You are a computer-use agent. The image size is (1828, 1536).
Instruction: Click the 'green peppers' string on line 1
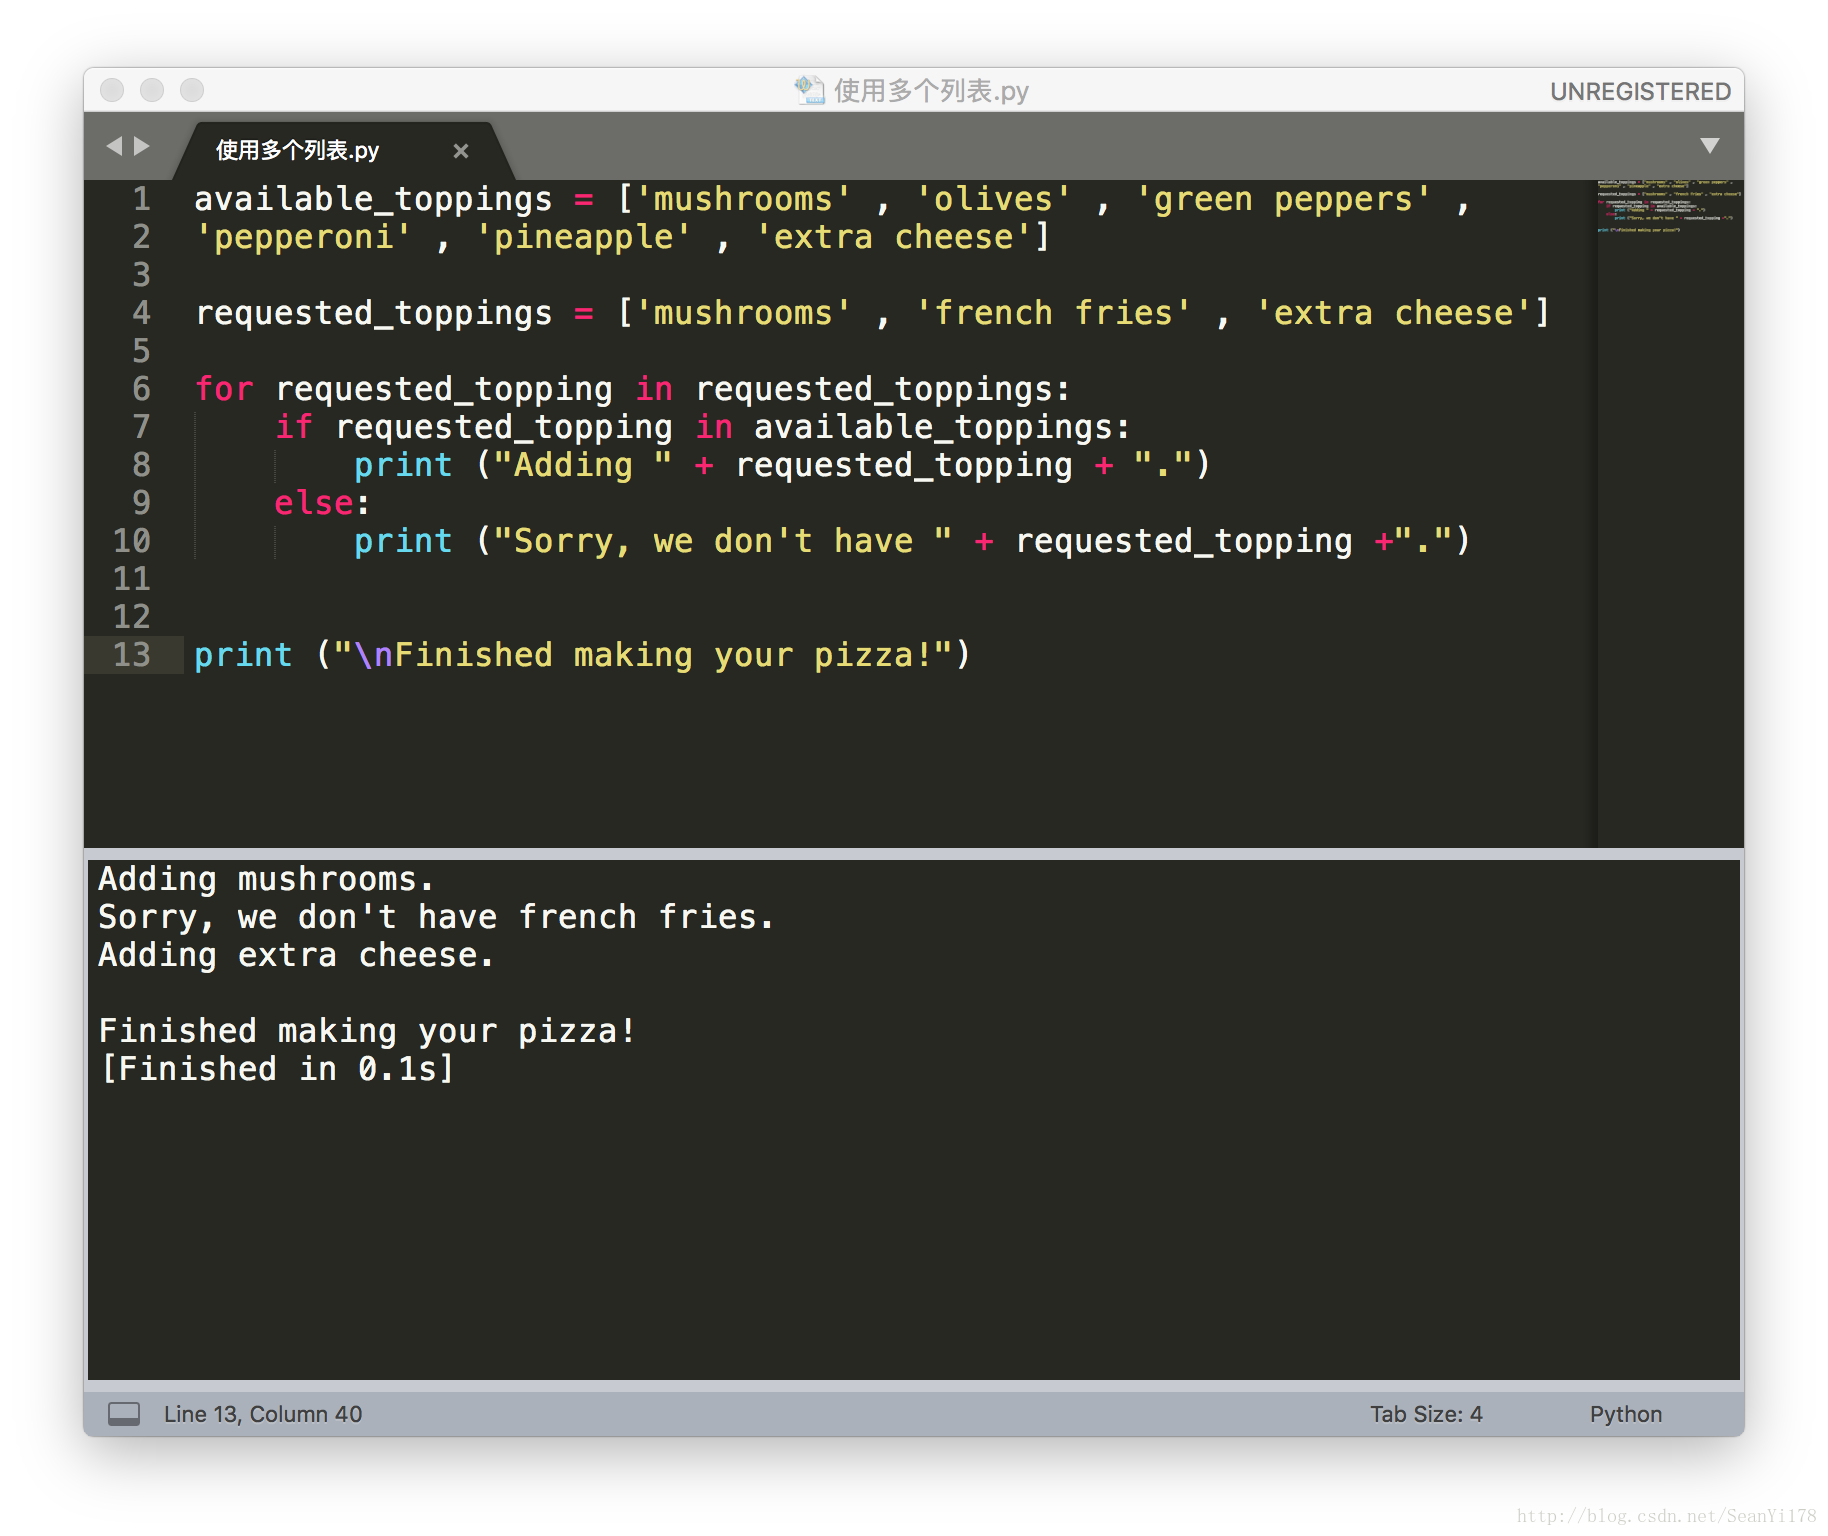[x=1283, y=199]
